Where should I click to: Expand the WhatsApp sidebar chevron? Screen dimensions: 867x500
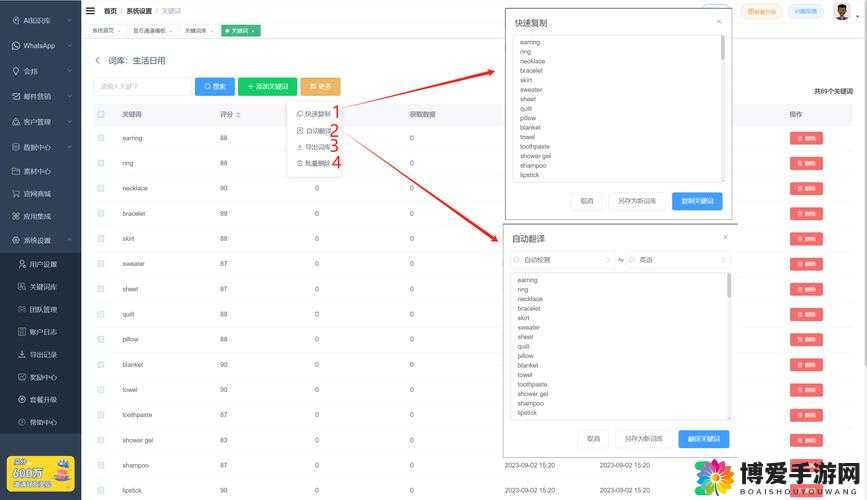coord(70,45)
